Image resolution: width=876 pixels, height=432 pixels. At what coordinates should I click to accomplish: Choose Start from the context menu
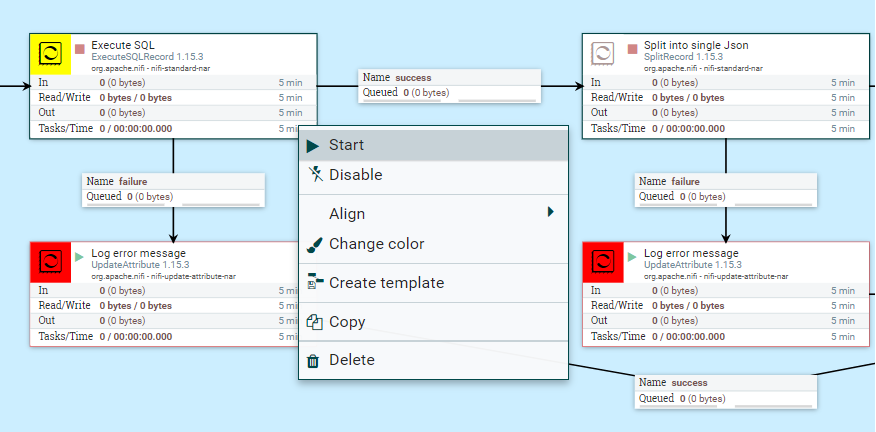pos(346,145)
